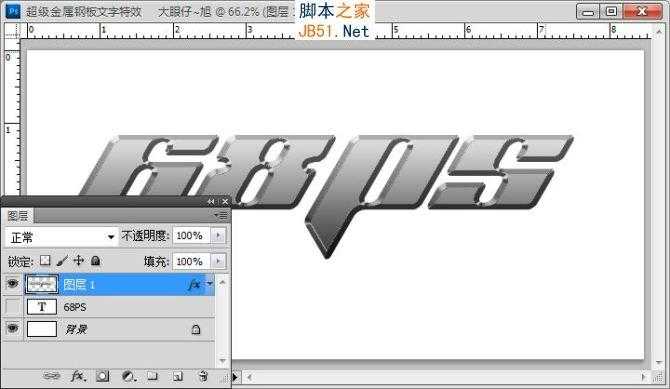Open the 不透明度 opacity slider arrow

pyautogui.click(x=218, y=236)
